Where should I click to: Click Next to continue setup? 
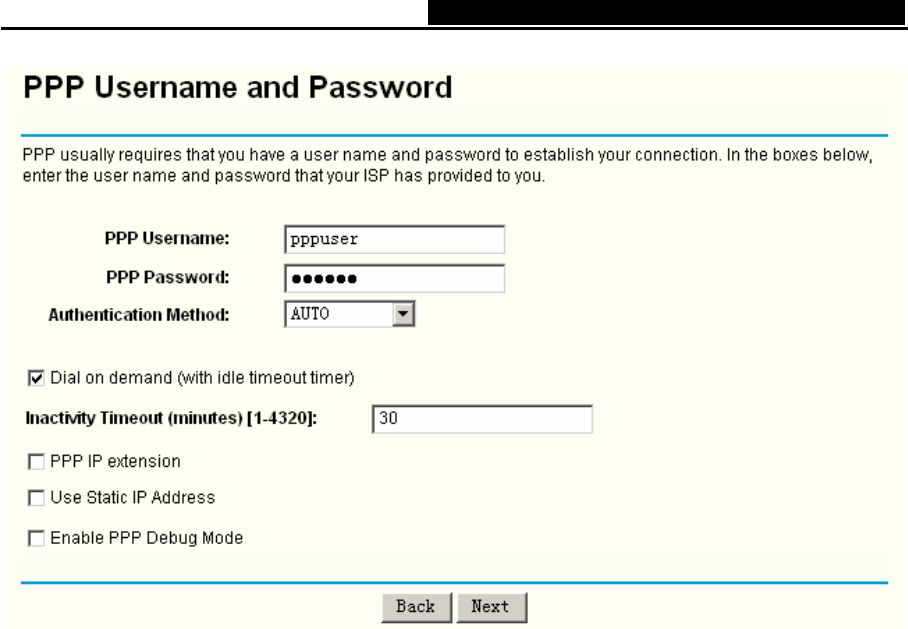tap(492, 607)
